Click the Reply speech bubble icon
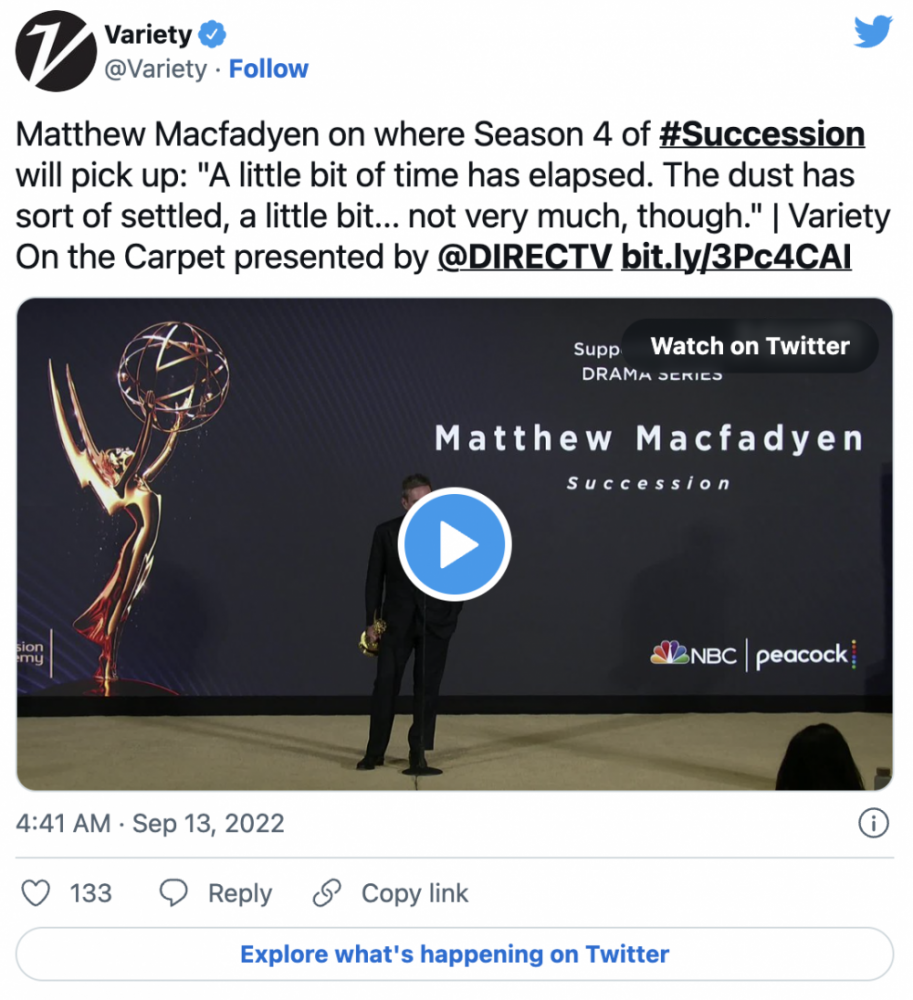913x1000 pixels. (x=173, y=893)
